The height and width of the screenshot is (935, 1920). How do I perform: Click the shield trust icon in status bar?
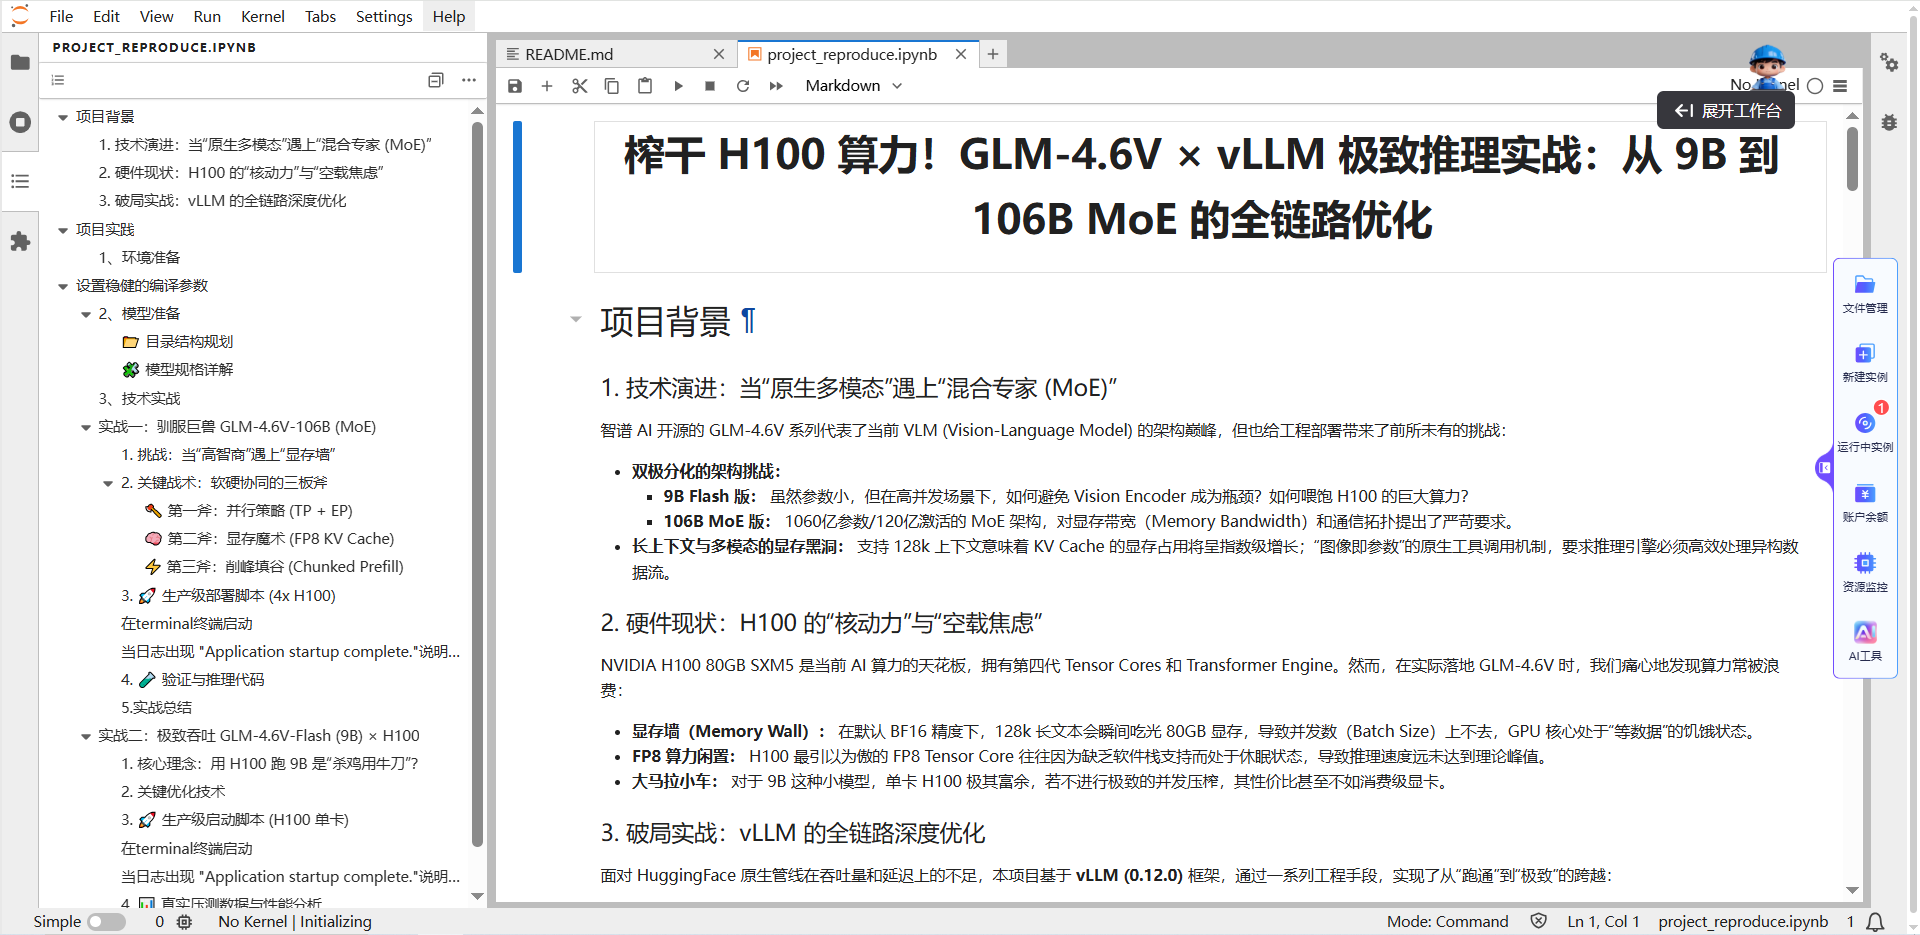coord(1539,921)
